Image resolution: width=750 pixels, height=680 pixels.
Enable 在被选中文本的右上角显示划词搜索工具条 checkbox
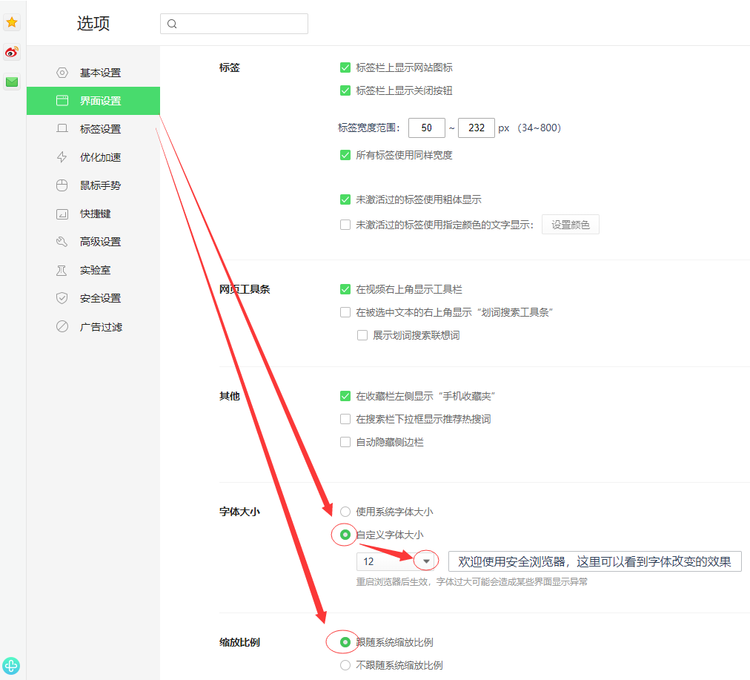click(345, 312)
